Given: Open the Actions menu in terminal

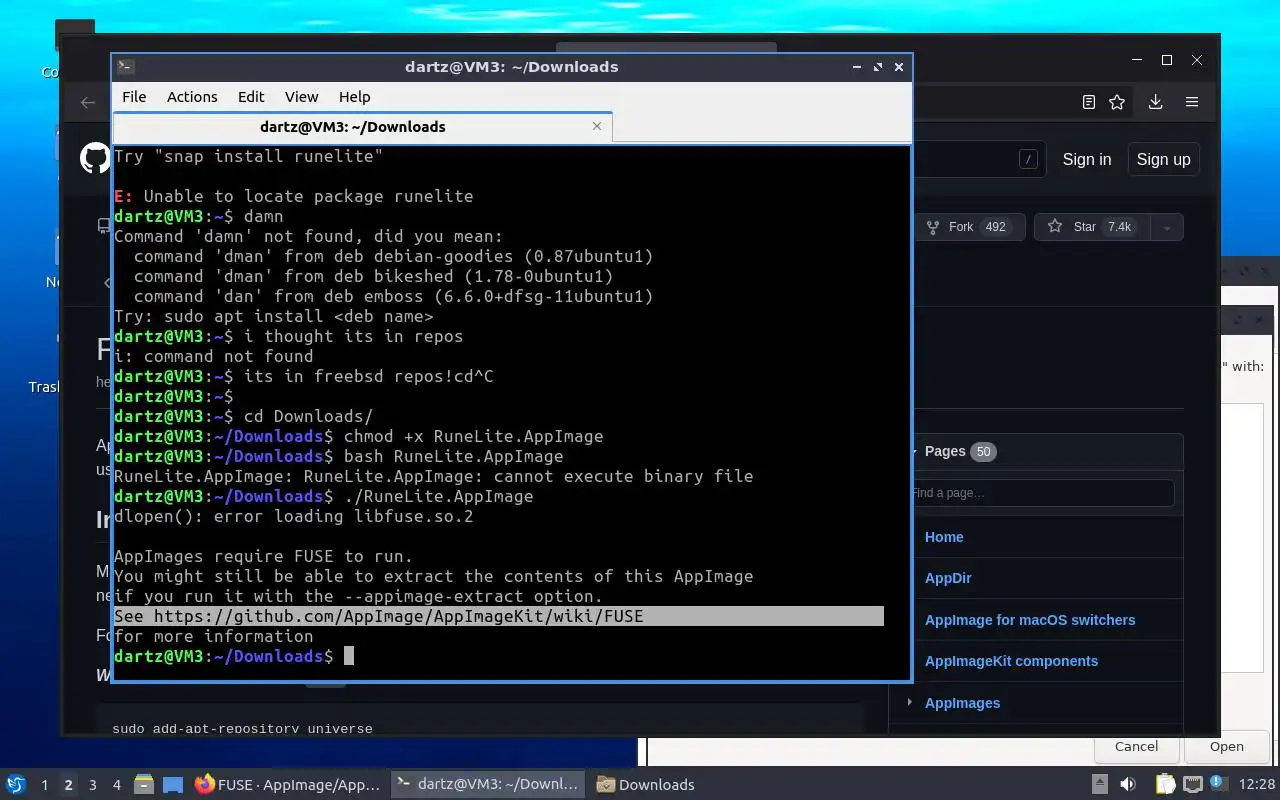Looking at the screenshot, I should (x=192, y=97).
